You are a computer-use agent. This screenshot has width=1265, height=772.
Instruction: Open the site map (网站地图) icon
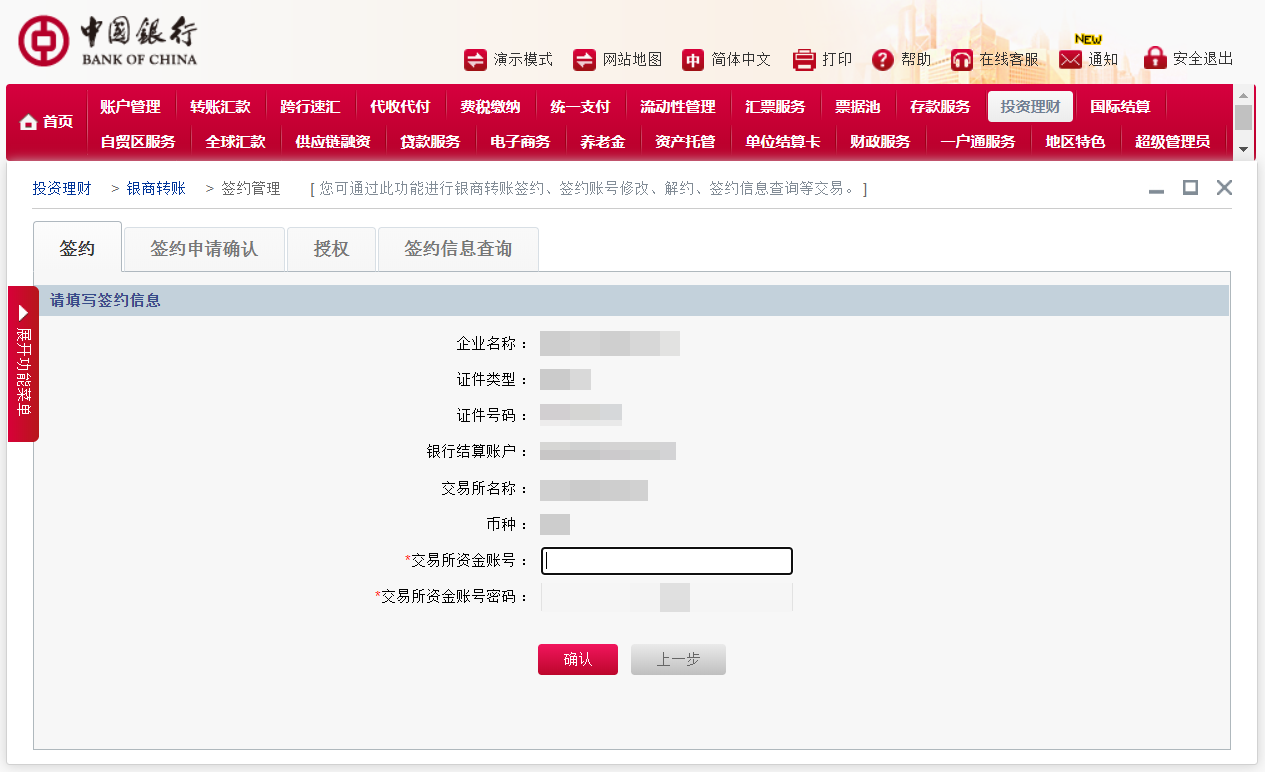584,60
